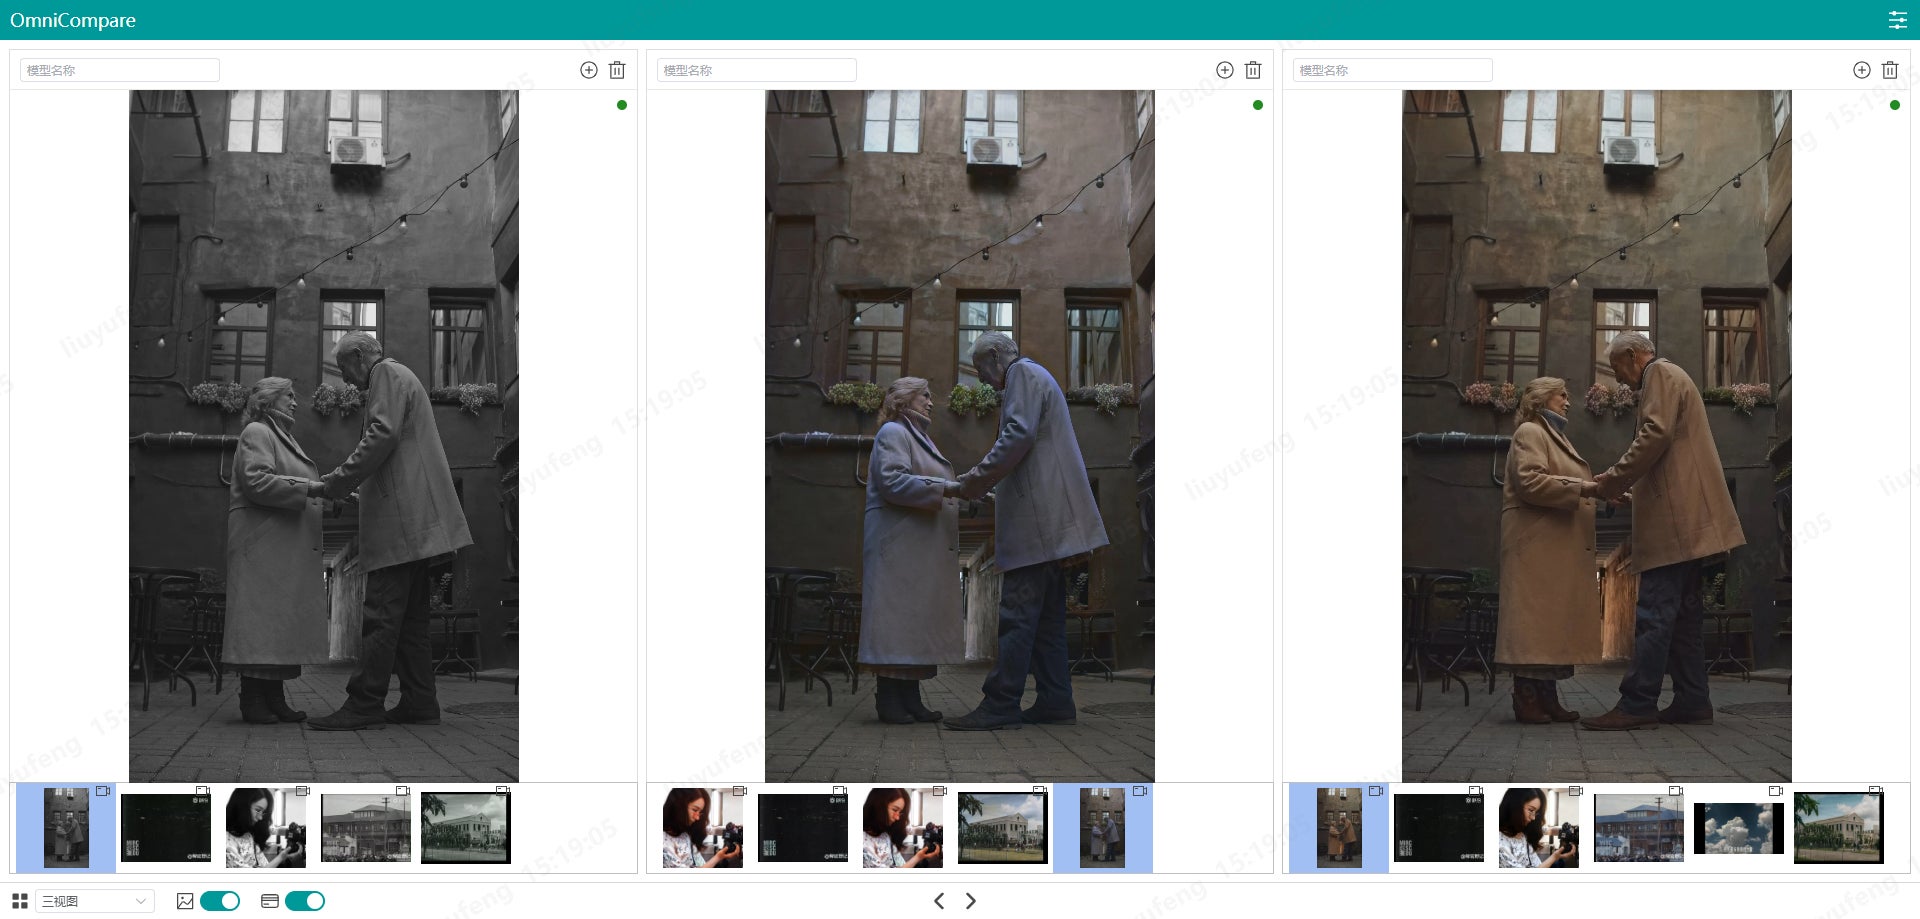Click the add icon in middle panel
This screenshot has height=919, width=1920.
(1225, 70)
